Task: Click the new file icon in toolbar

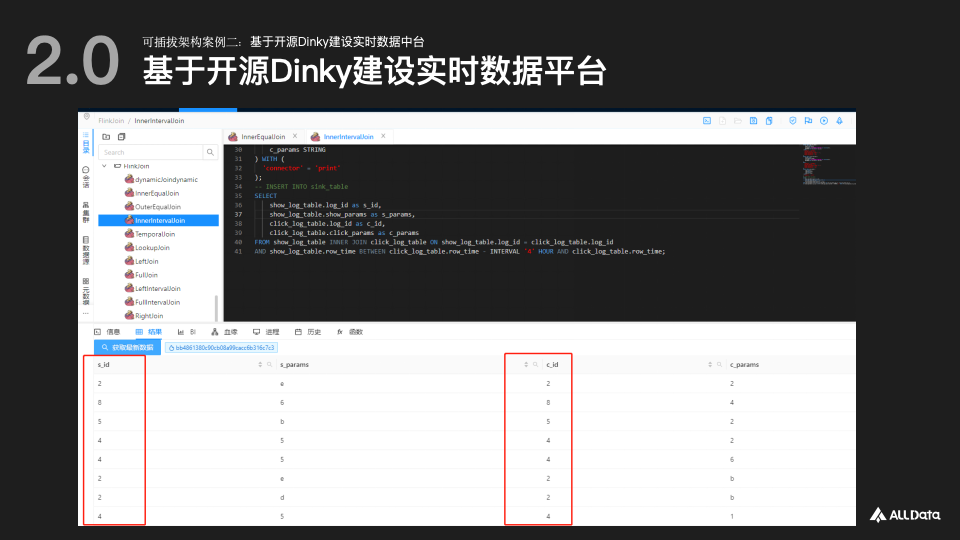Action: click(x=722, y=121)
